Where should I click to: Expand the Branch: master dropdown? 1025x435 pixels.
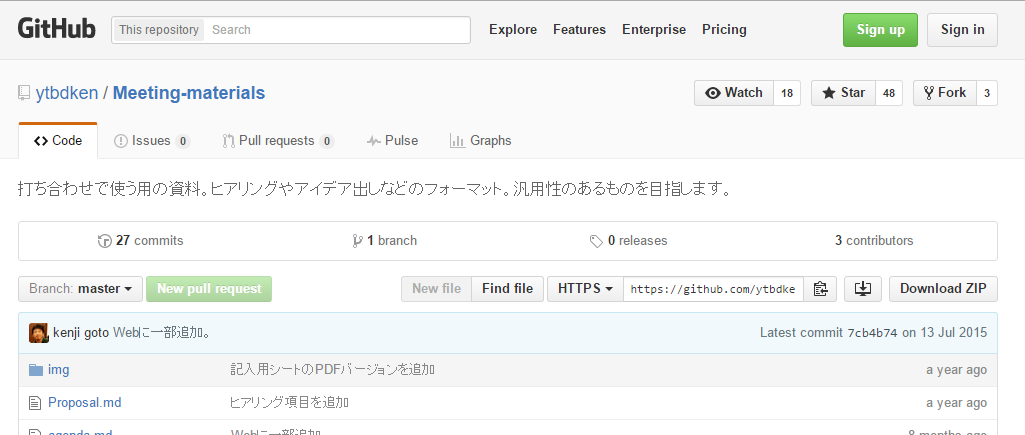(80, 289)
